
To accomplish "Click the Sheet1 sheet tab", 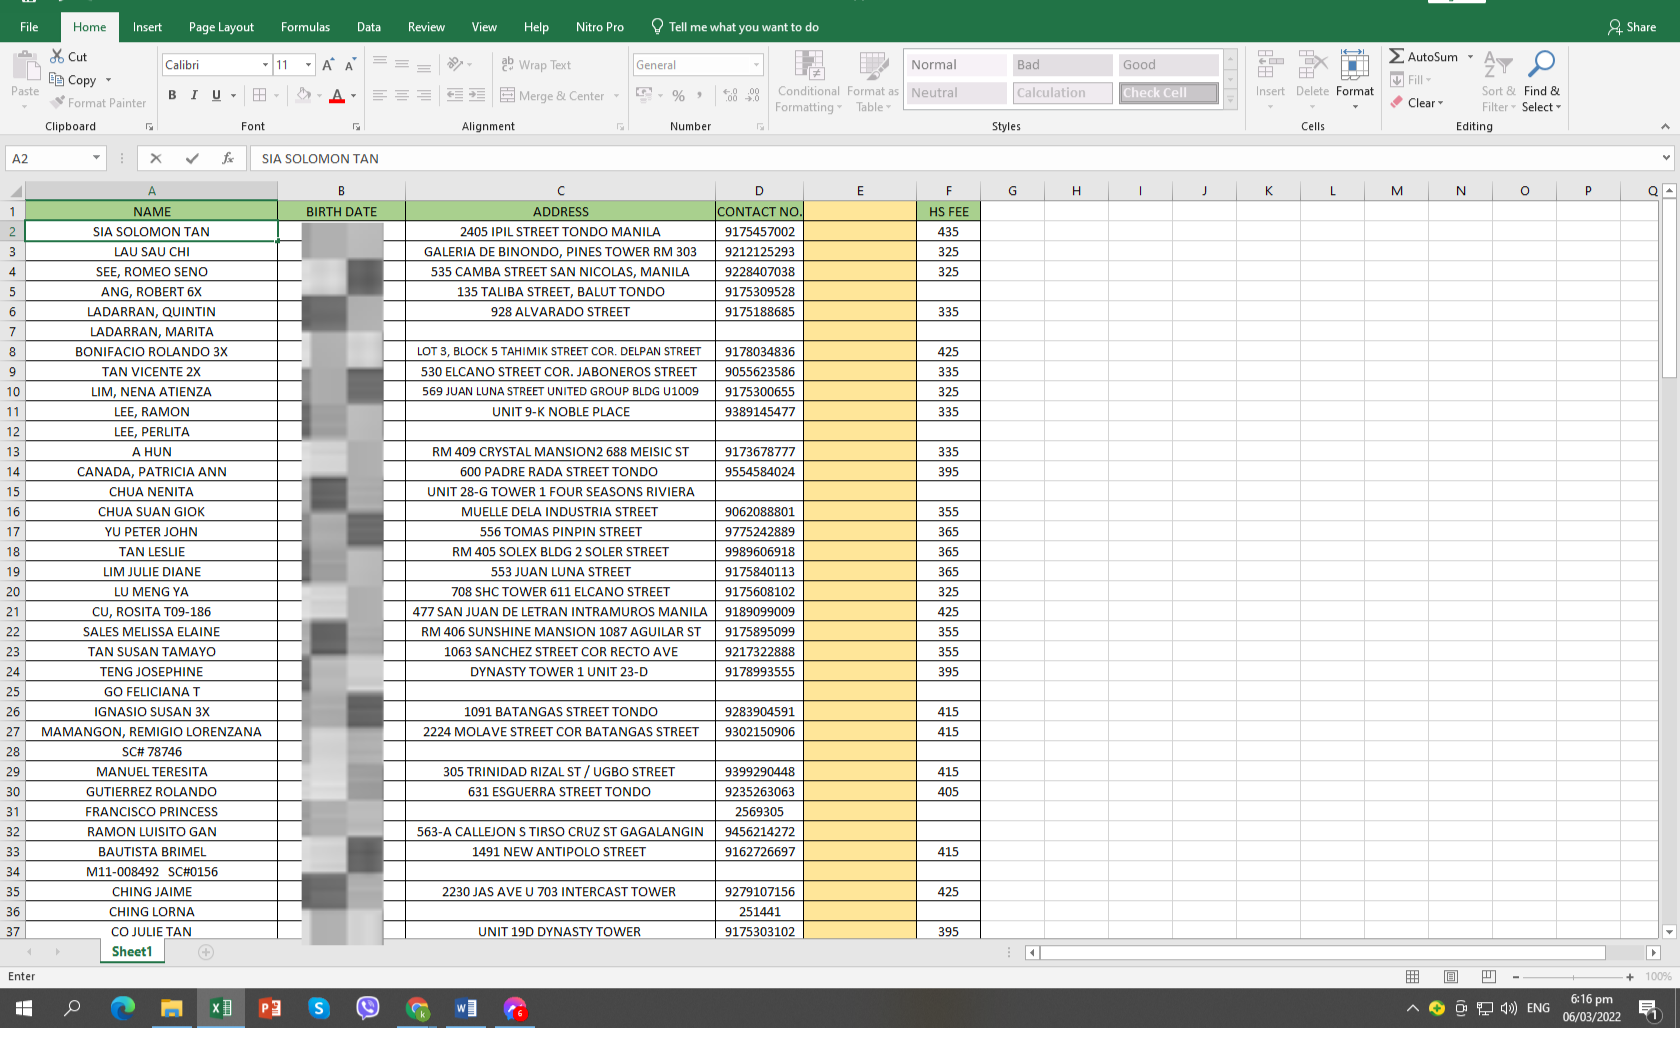I will point(132,952).
